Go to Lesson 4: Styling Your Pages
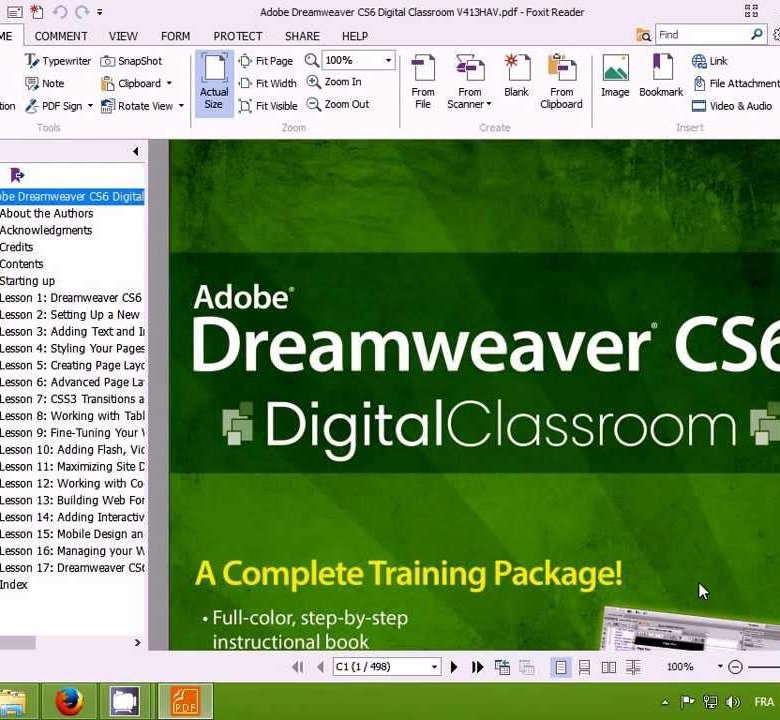This screenshot has width=780, height=720. click(72, 348)
